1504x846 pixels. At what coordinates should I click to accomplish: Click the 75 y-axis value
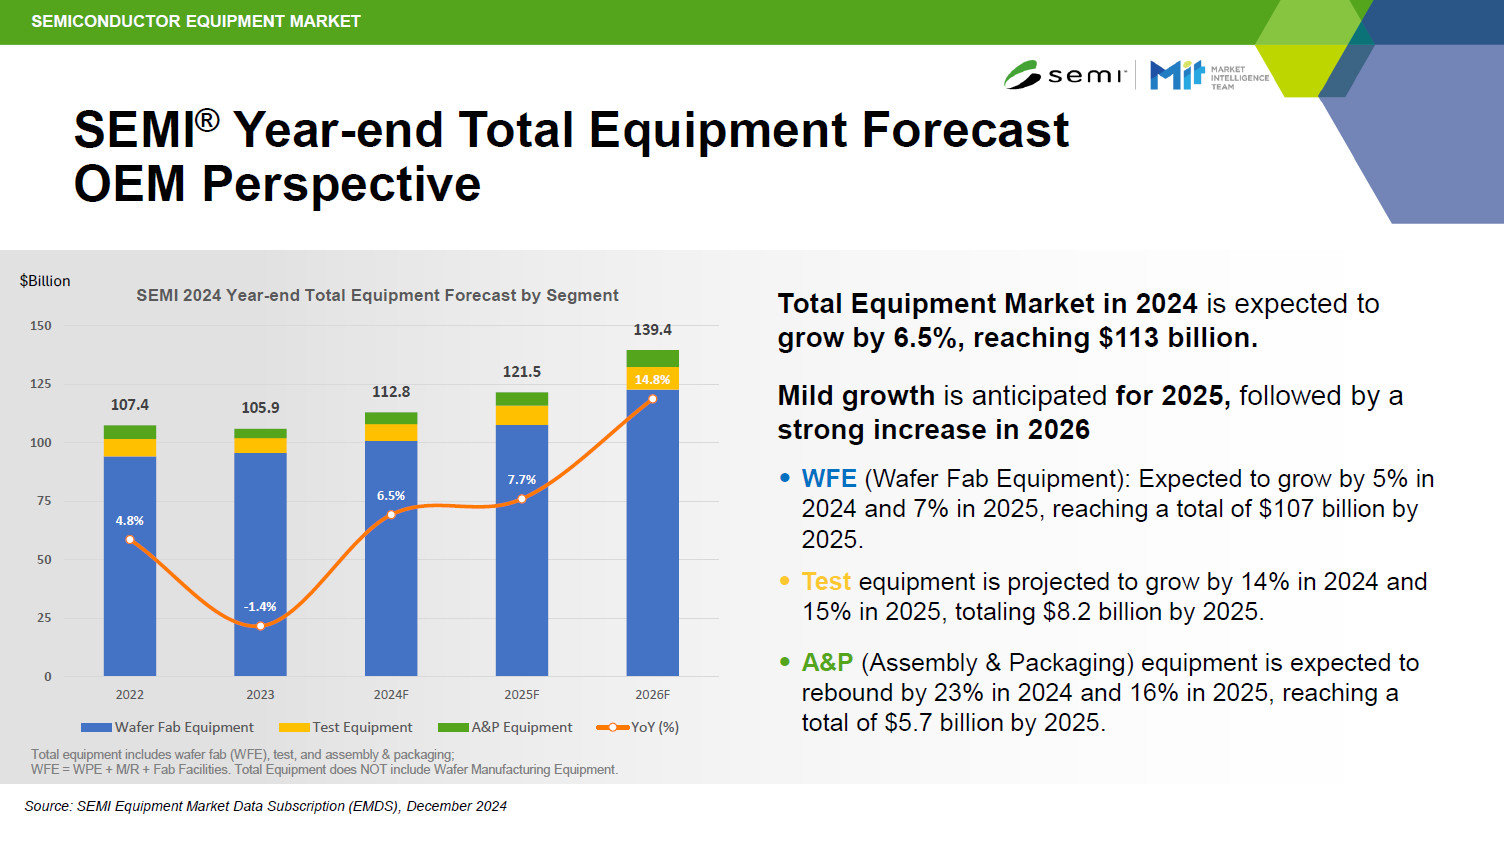point(44,501)
